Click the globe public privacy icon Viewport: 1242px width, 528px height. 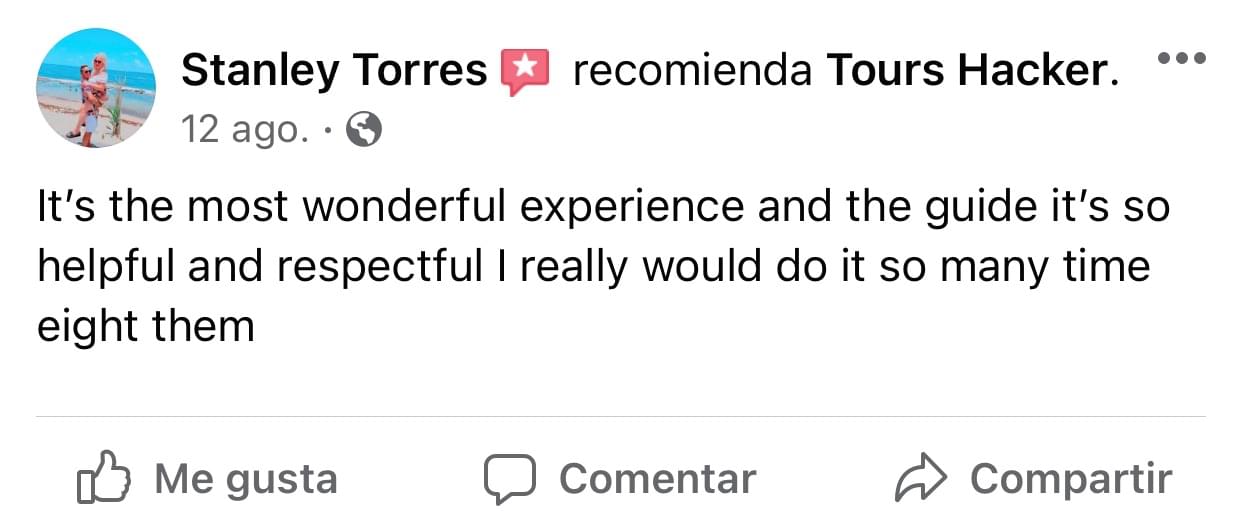pos(363,129)
